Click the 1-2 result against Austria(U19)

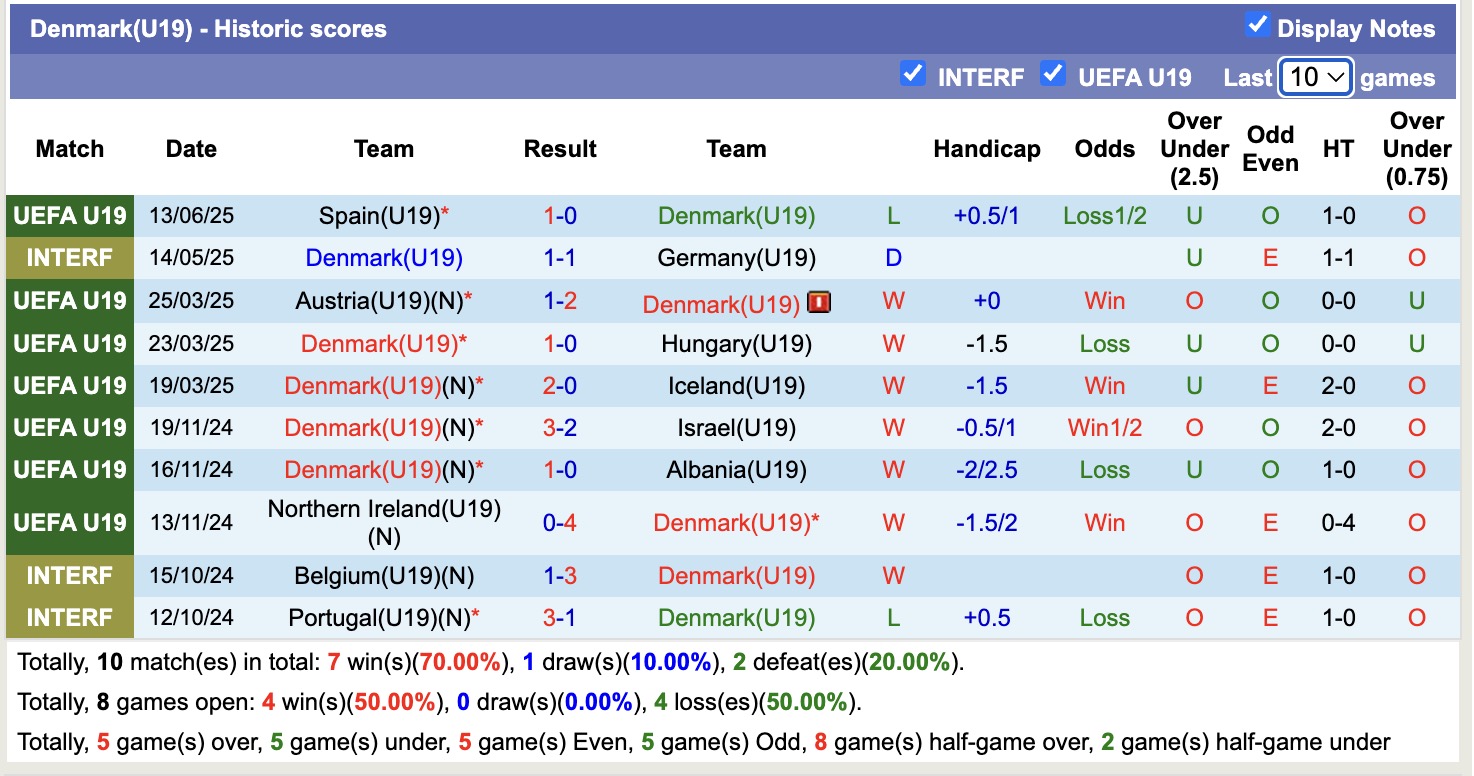(560, 302)
